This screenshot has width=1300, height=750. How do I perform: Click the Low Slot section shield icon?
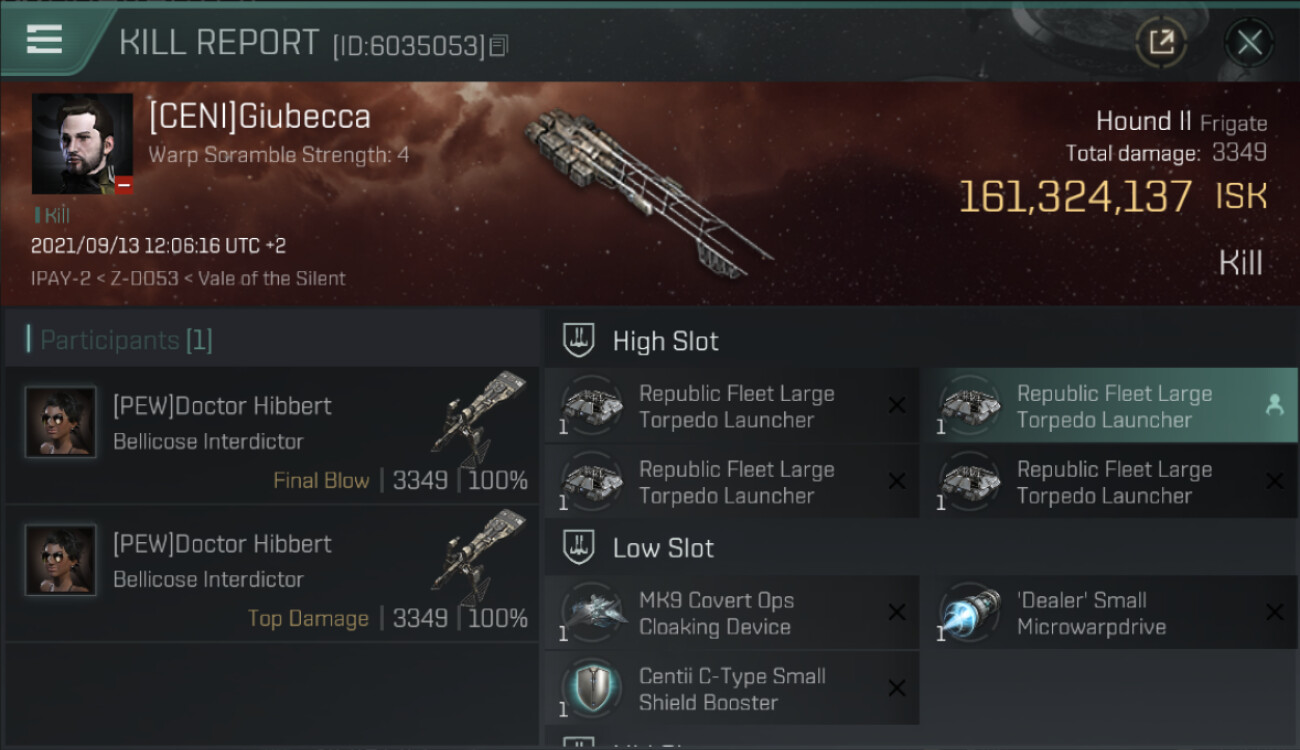click(x=580, y=548)
